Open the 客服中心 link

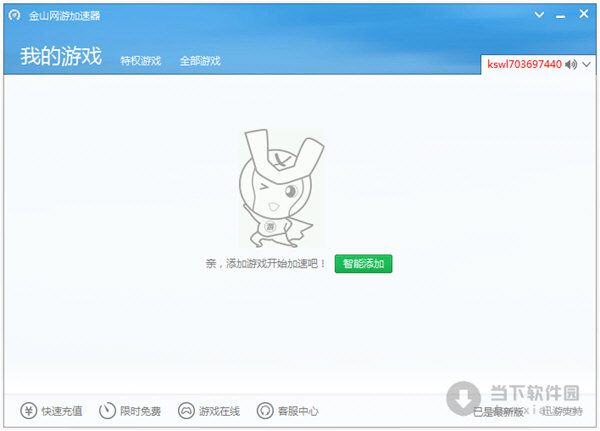point(298,411)
